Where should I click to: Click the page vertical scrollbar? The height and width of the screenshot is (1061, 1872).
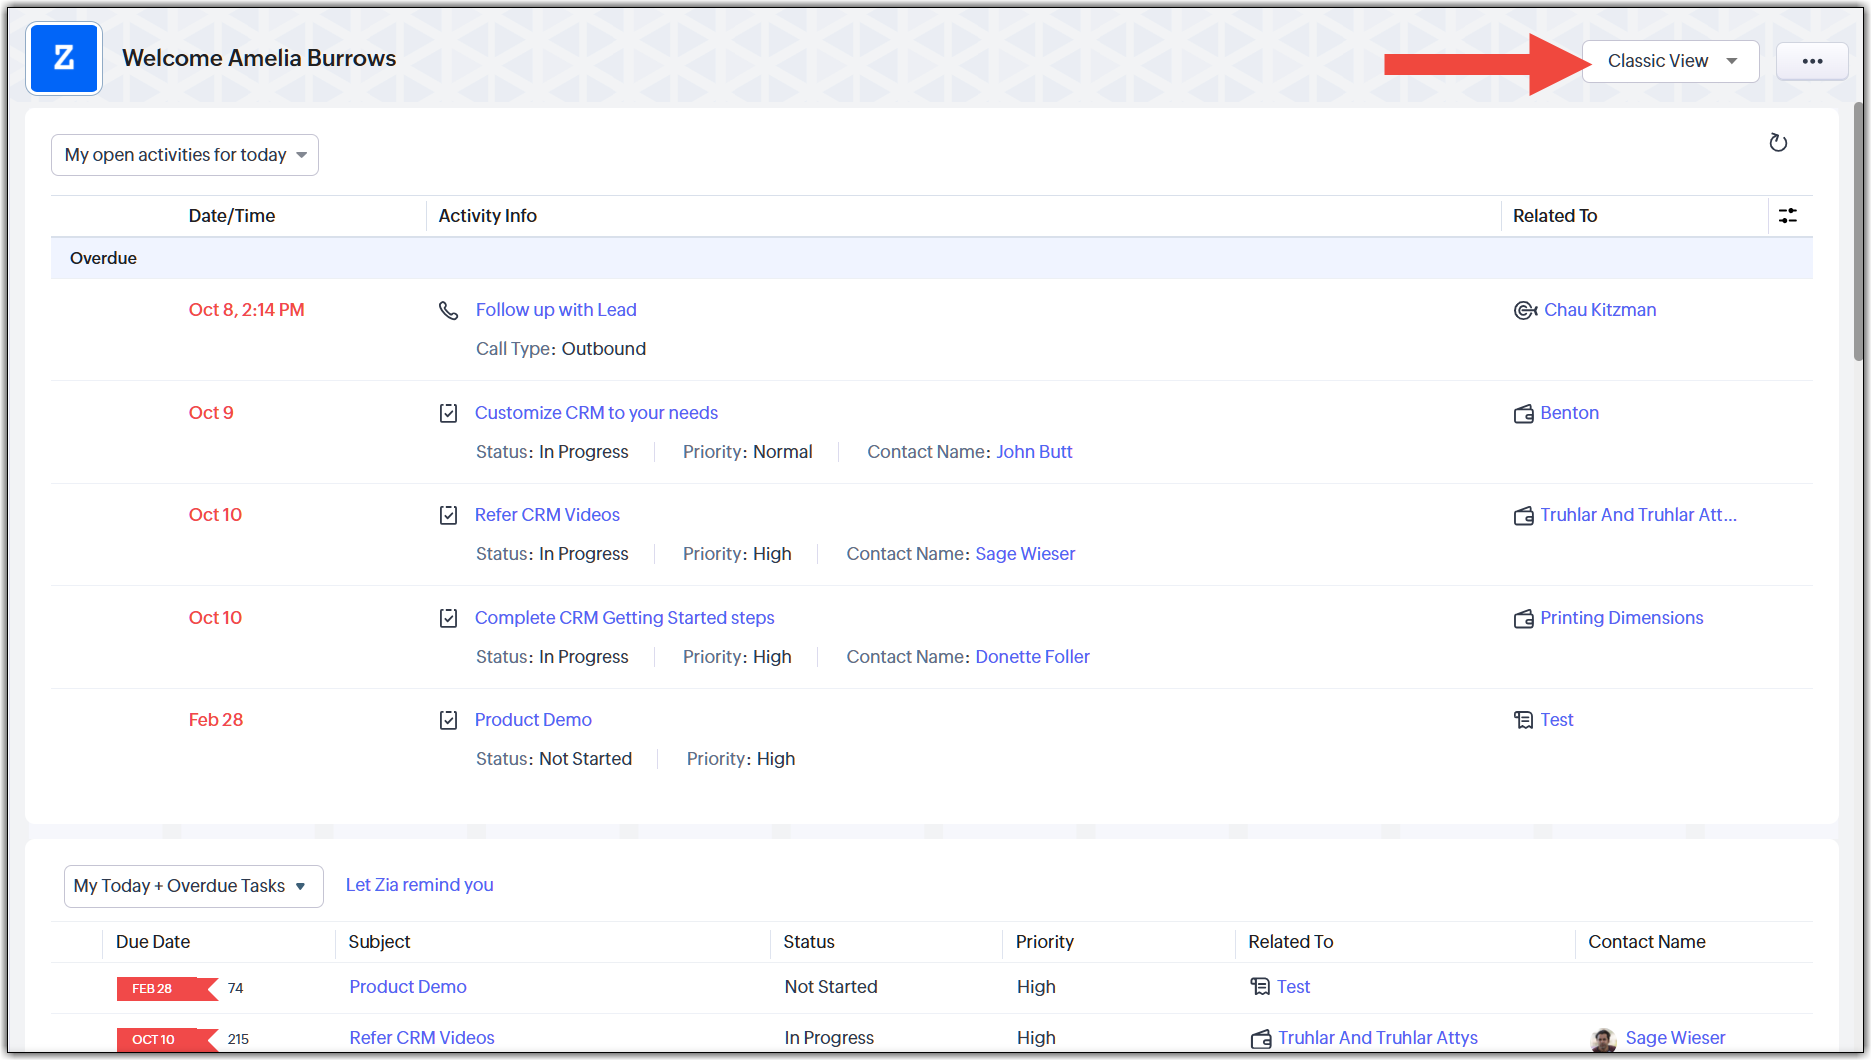tap(1858, 230)
